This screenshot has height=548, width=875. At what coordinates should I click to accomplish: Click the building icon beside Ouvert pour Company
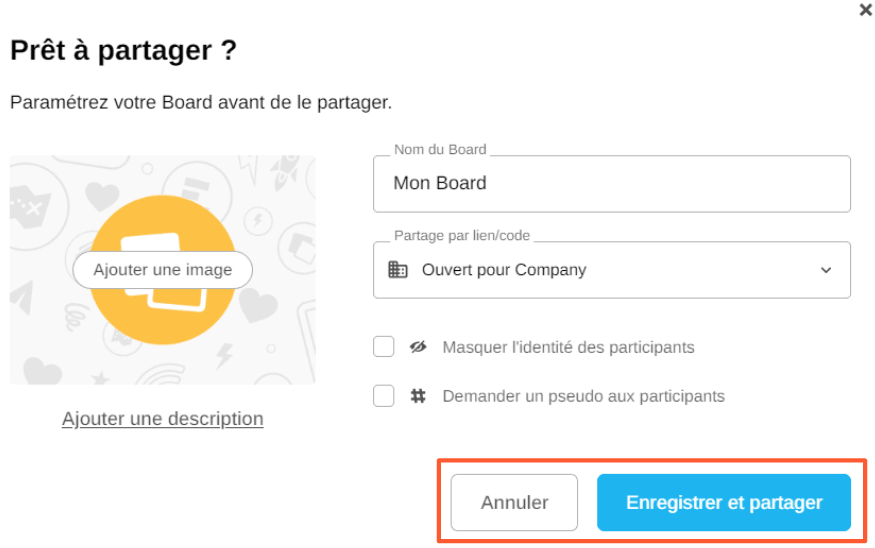398,270
